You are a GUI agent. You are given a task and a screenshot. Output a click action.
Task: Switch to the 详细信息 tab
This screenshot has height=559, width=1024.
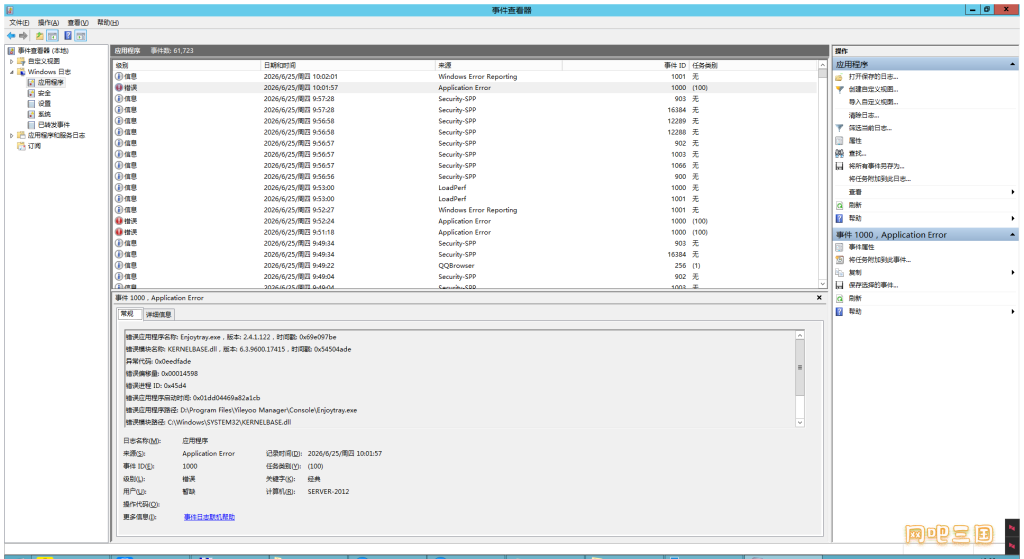click(159, 314)
